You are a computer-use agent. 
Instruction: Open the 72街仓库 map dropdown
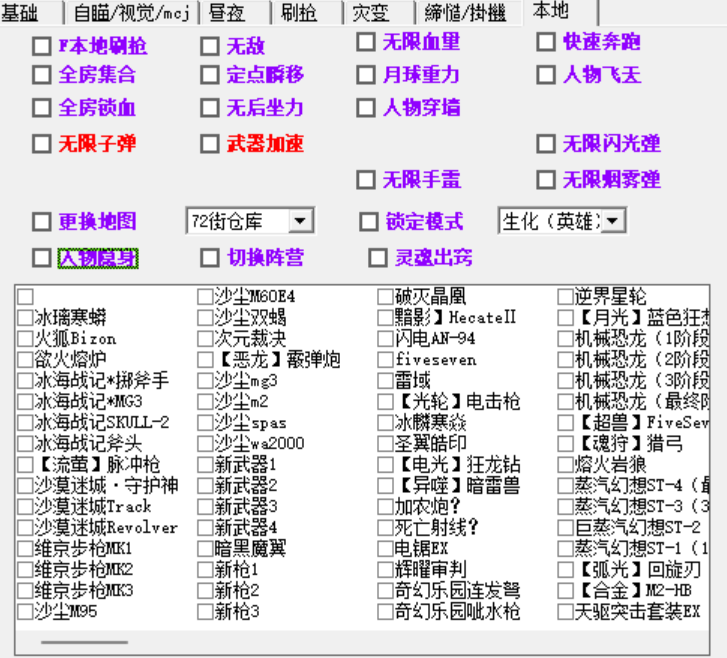click(301, 221)
